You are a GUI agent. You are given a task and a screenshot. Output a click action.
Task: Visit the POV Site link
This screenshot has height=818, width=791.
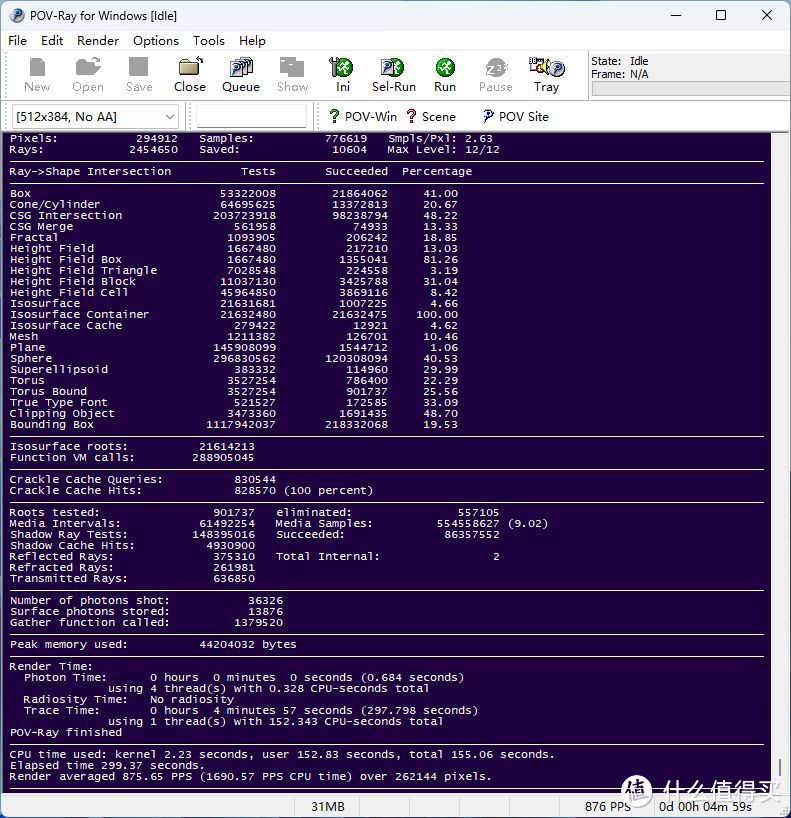pyautogui.click(x=516, y=116)
